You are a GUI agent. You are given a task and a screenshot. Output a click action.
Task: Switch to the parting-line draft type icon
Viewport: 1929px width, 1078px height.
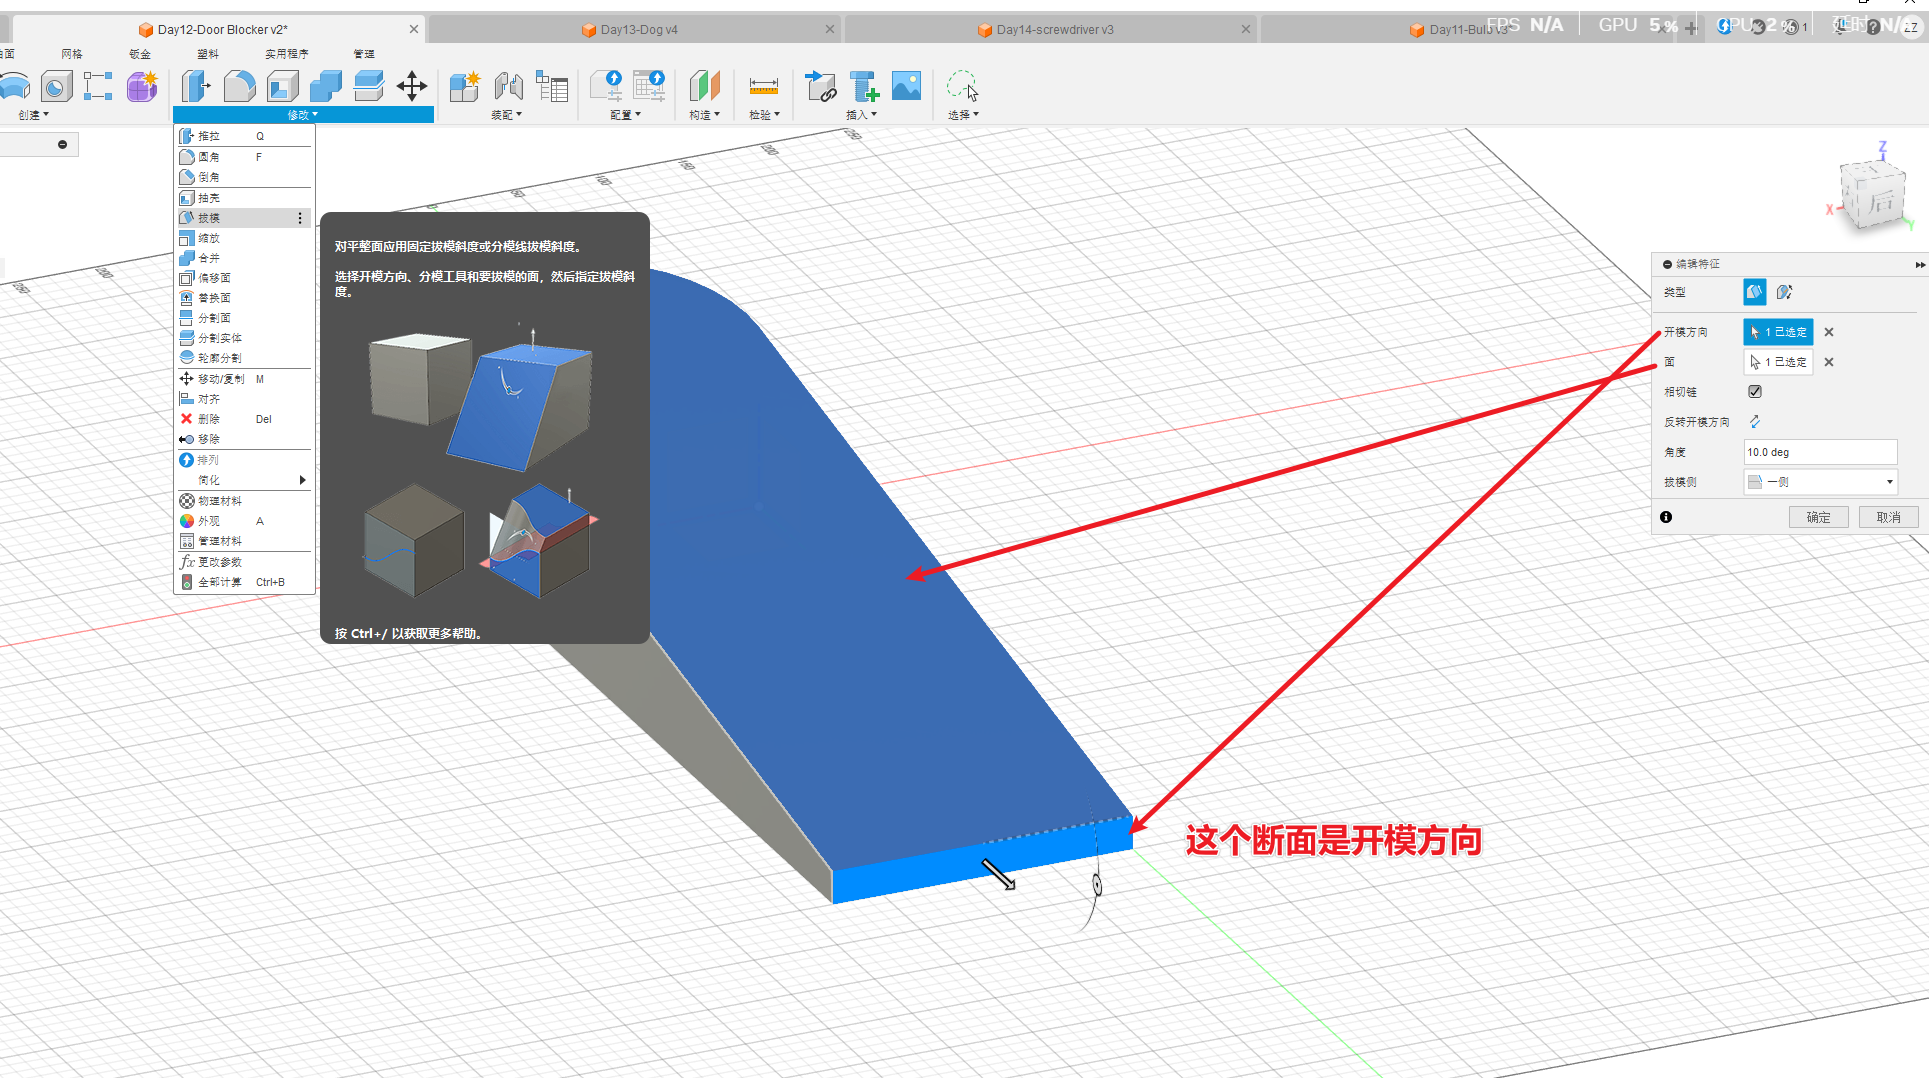click(1784, 292)
